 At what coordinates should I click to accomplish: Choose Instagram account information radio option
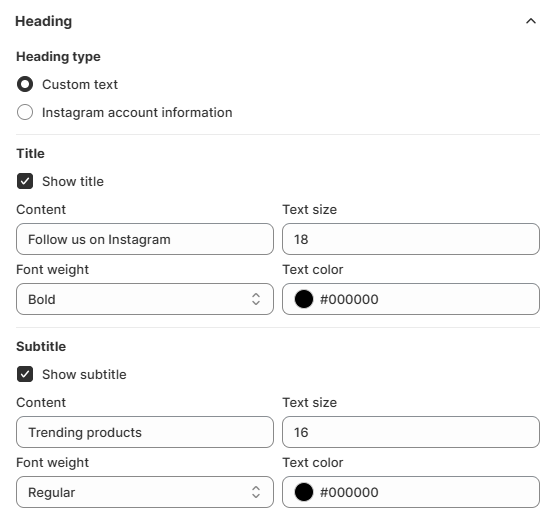click(25, 112)
